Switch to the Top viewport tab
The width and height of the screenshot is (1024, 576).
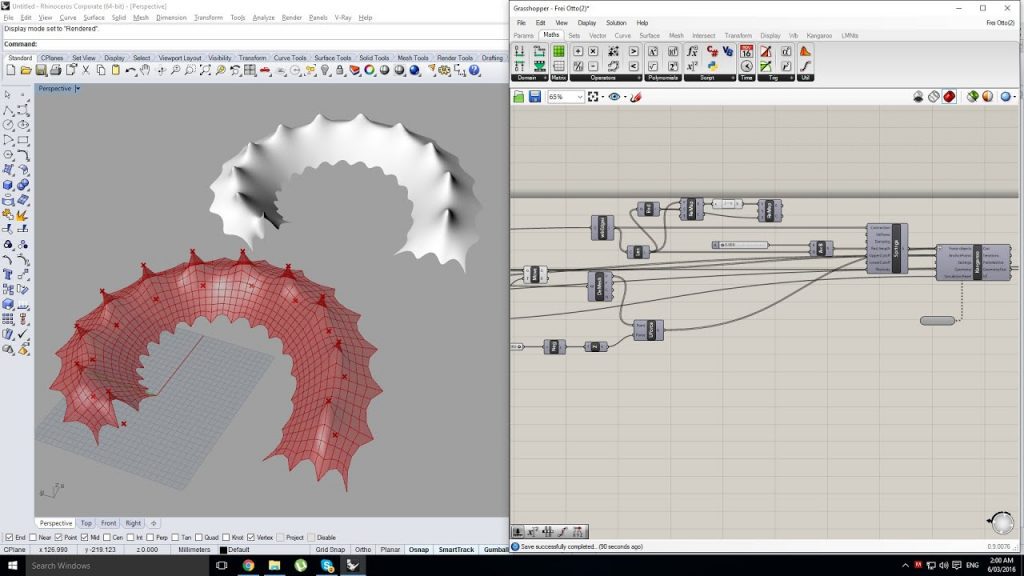tap(87, 522)
